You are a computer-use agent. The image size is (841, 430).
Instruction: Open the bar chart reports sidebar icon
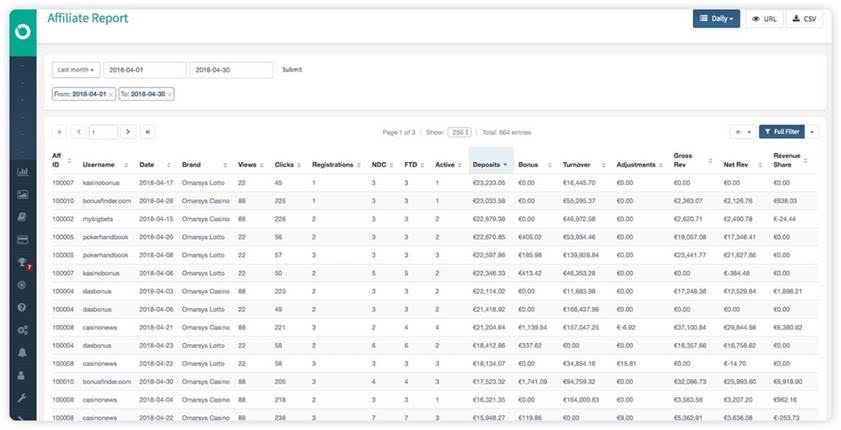click(x=23, y=172)
